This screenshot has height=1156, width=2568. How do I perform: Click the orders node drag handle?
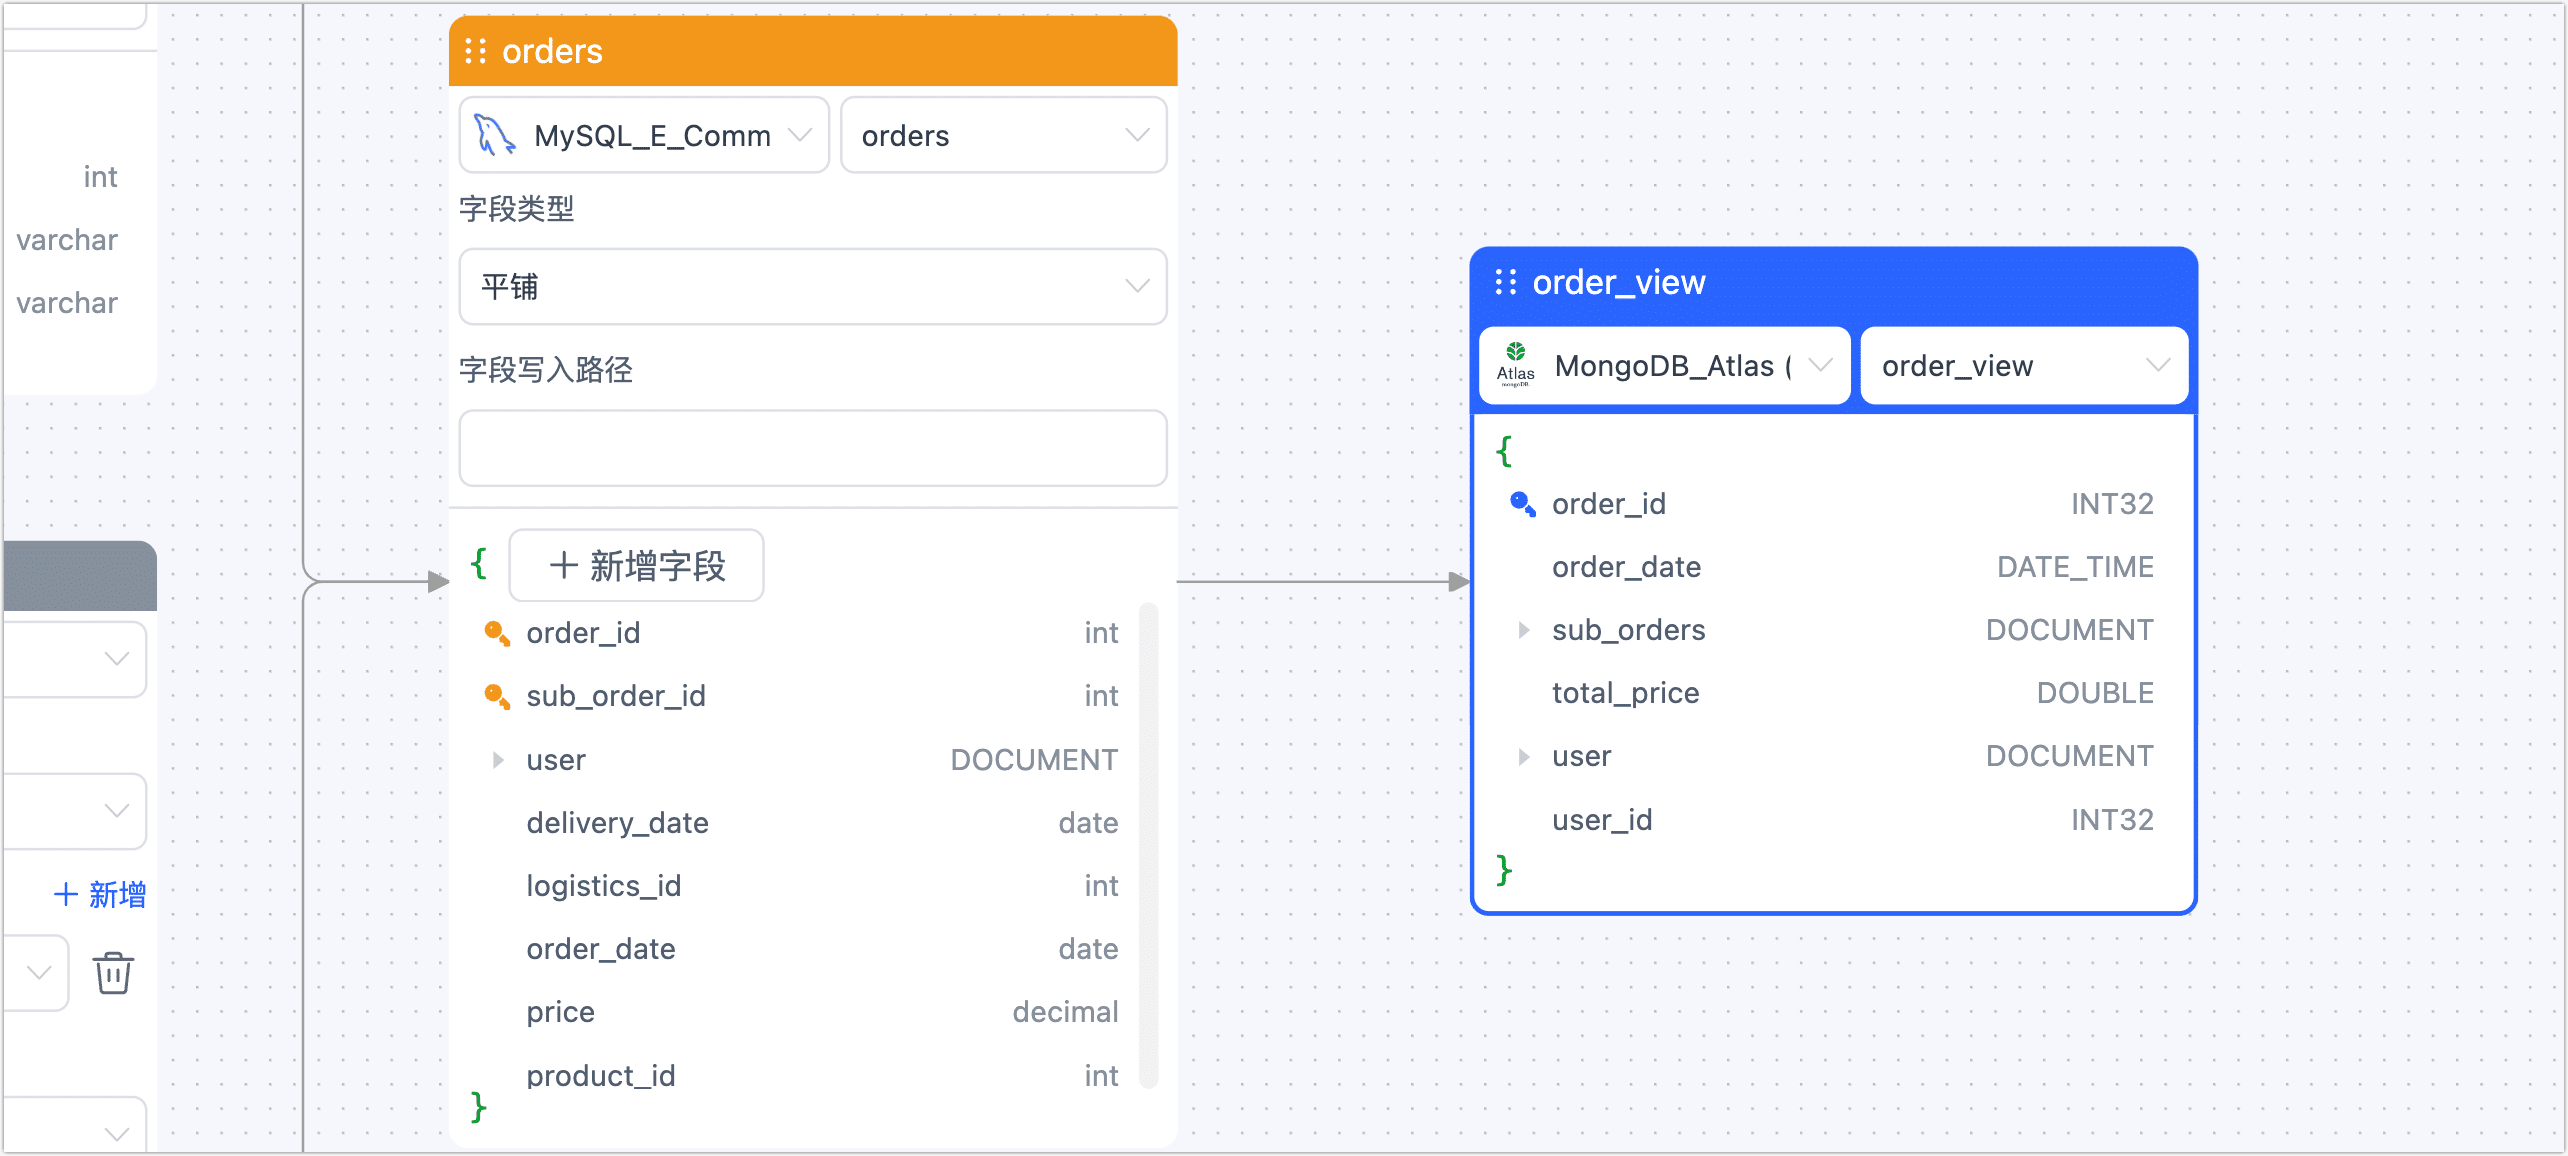pos(476,51)
